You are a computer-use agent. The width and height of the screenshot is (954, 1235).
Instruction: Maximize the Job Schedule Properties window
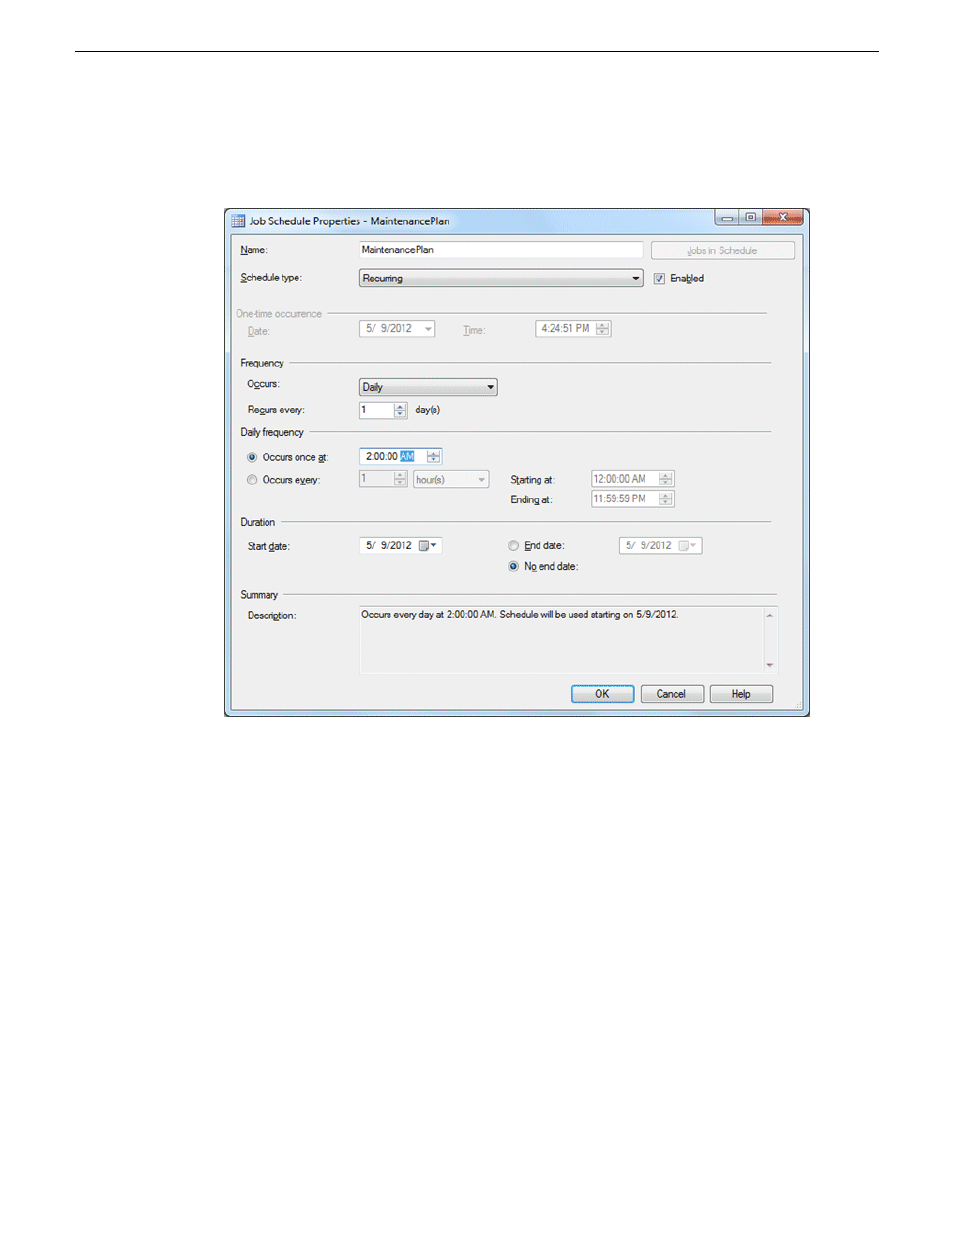750,218
